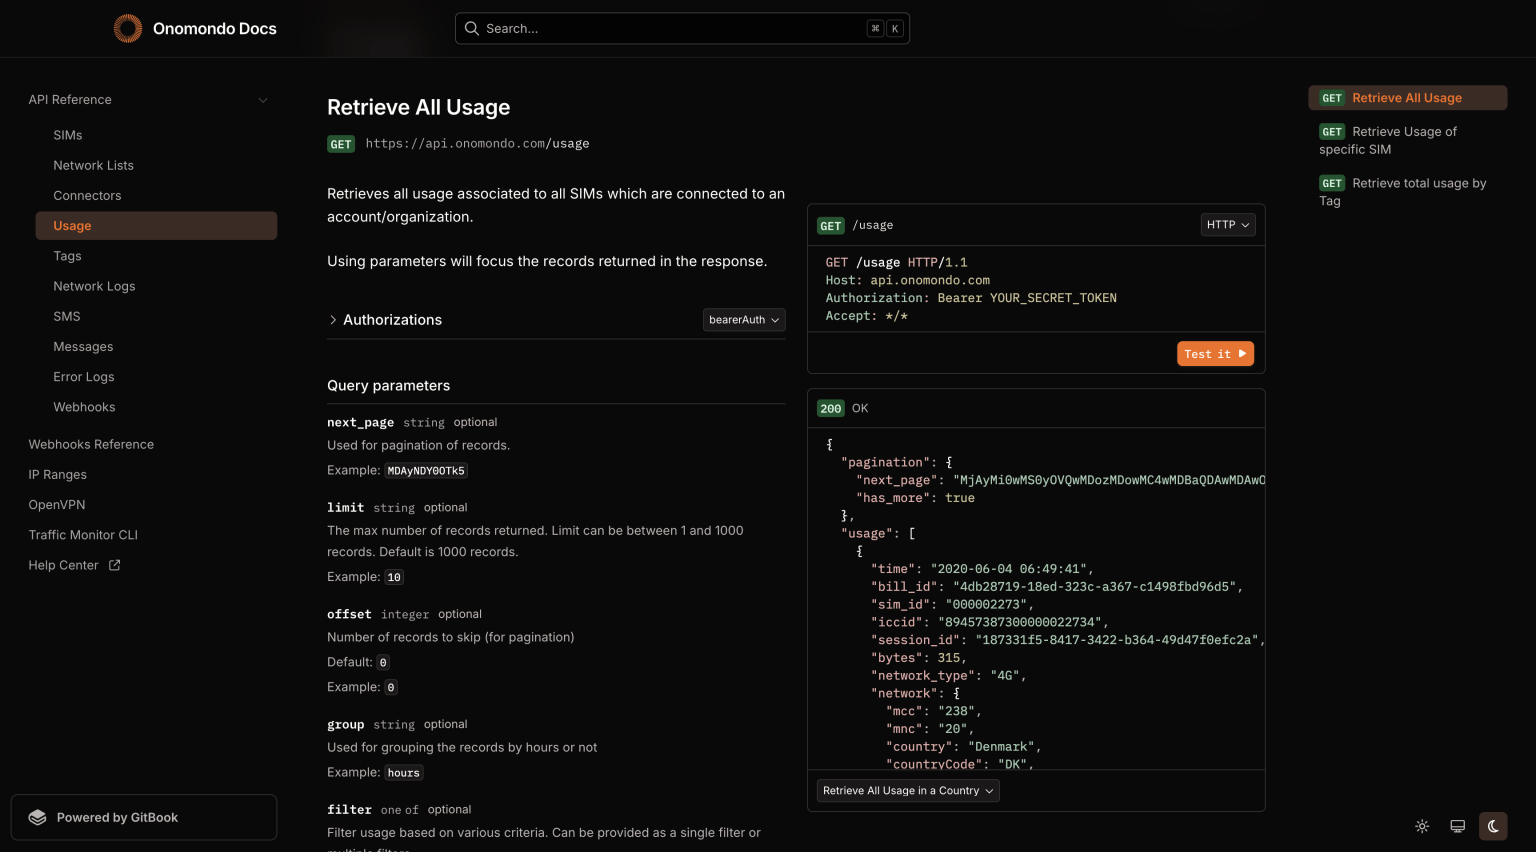Click the external link icon beside Help Center

coord(113,564)
